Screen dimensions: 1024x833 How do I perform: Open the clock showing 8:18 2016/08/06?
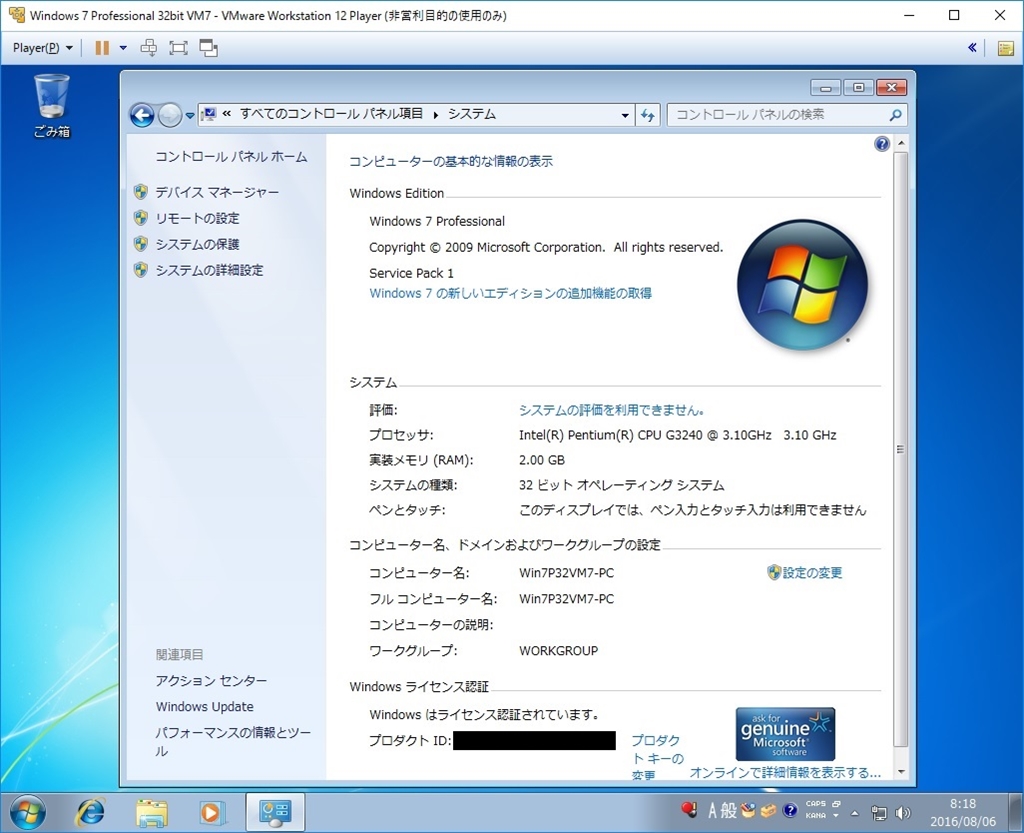pos(963,813)
